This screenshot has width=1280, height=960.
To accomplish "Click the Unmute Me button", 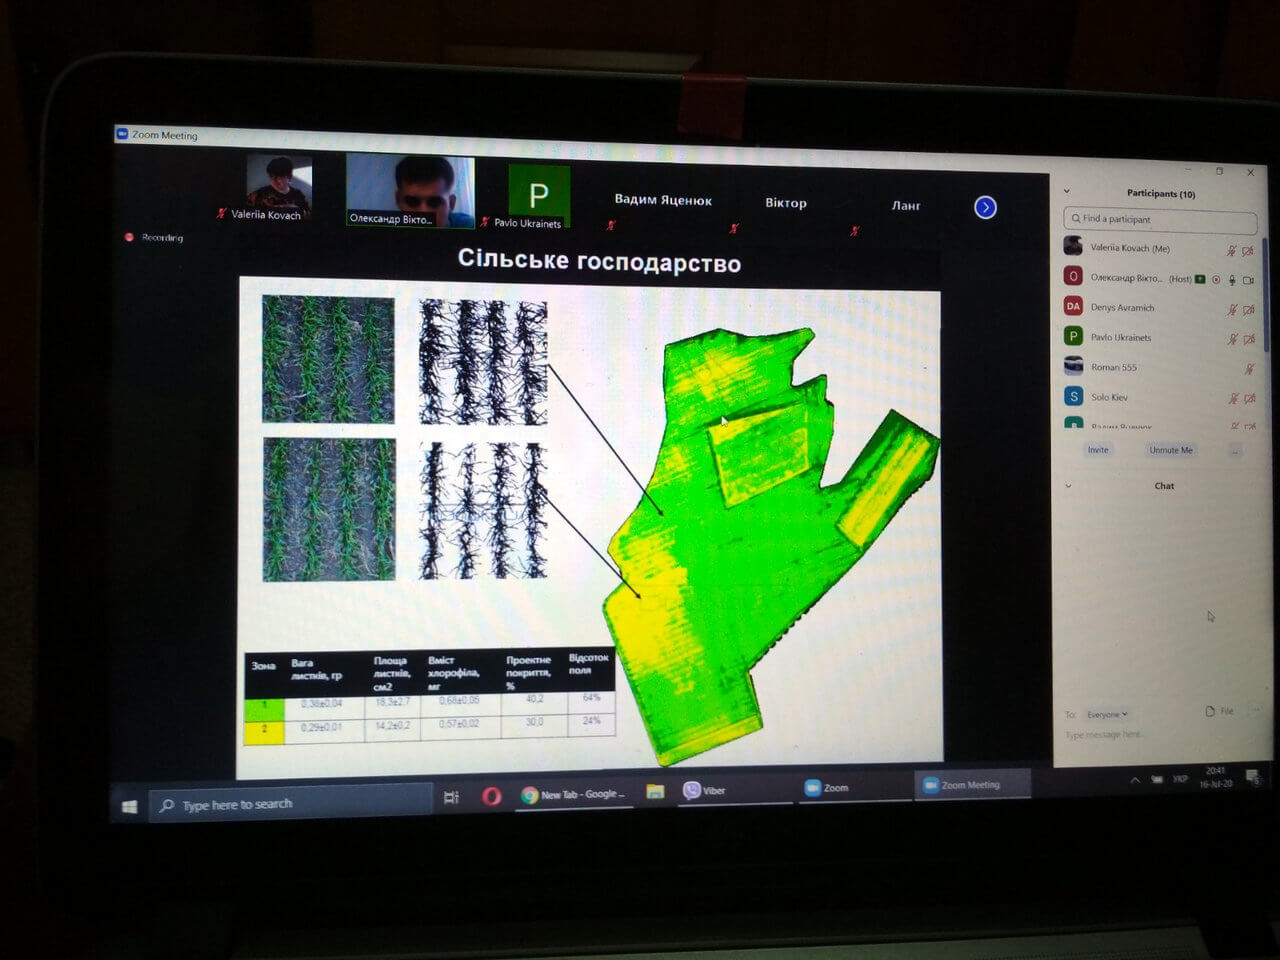I will (1170, 450).
